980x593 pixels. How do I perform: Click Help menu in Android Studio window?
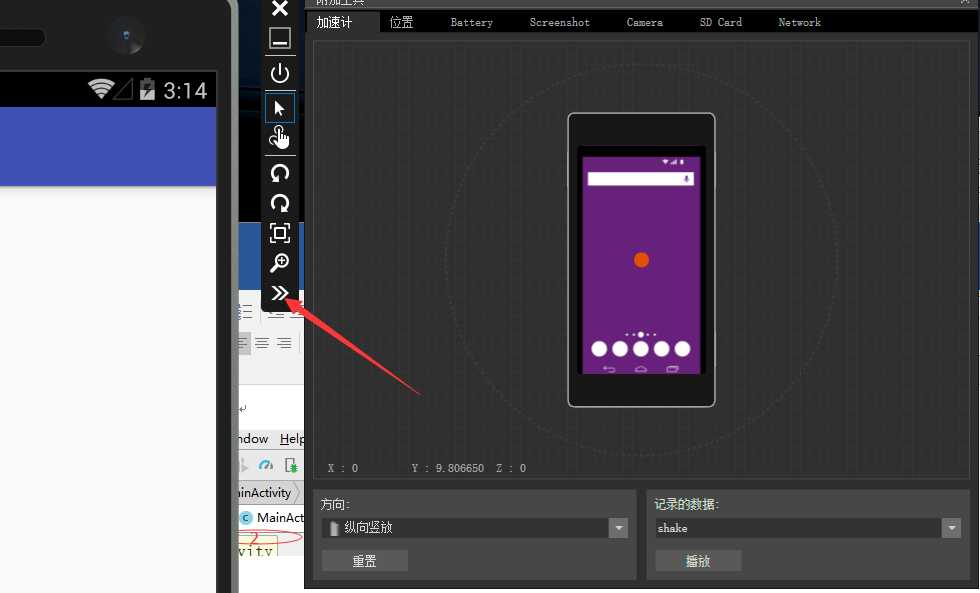[x=291, y=439]
